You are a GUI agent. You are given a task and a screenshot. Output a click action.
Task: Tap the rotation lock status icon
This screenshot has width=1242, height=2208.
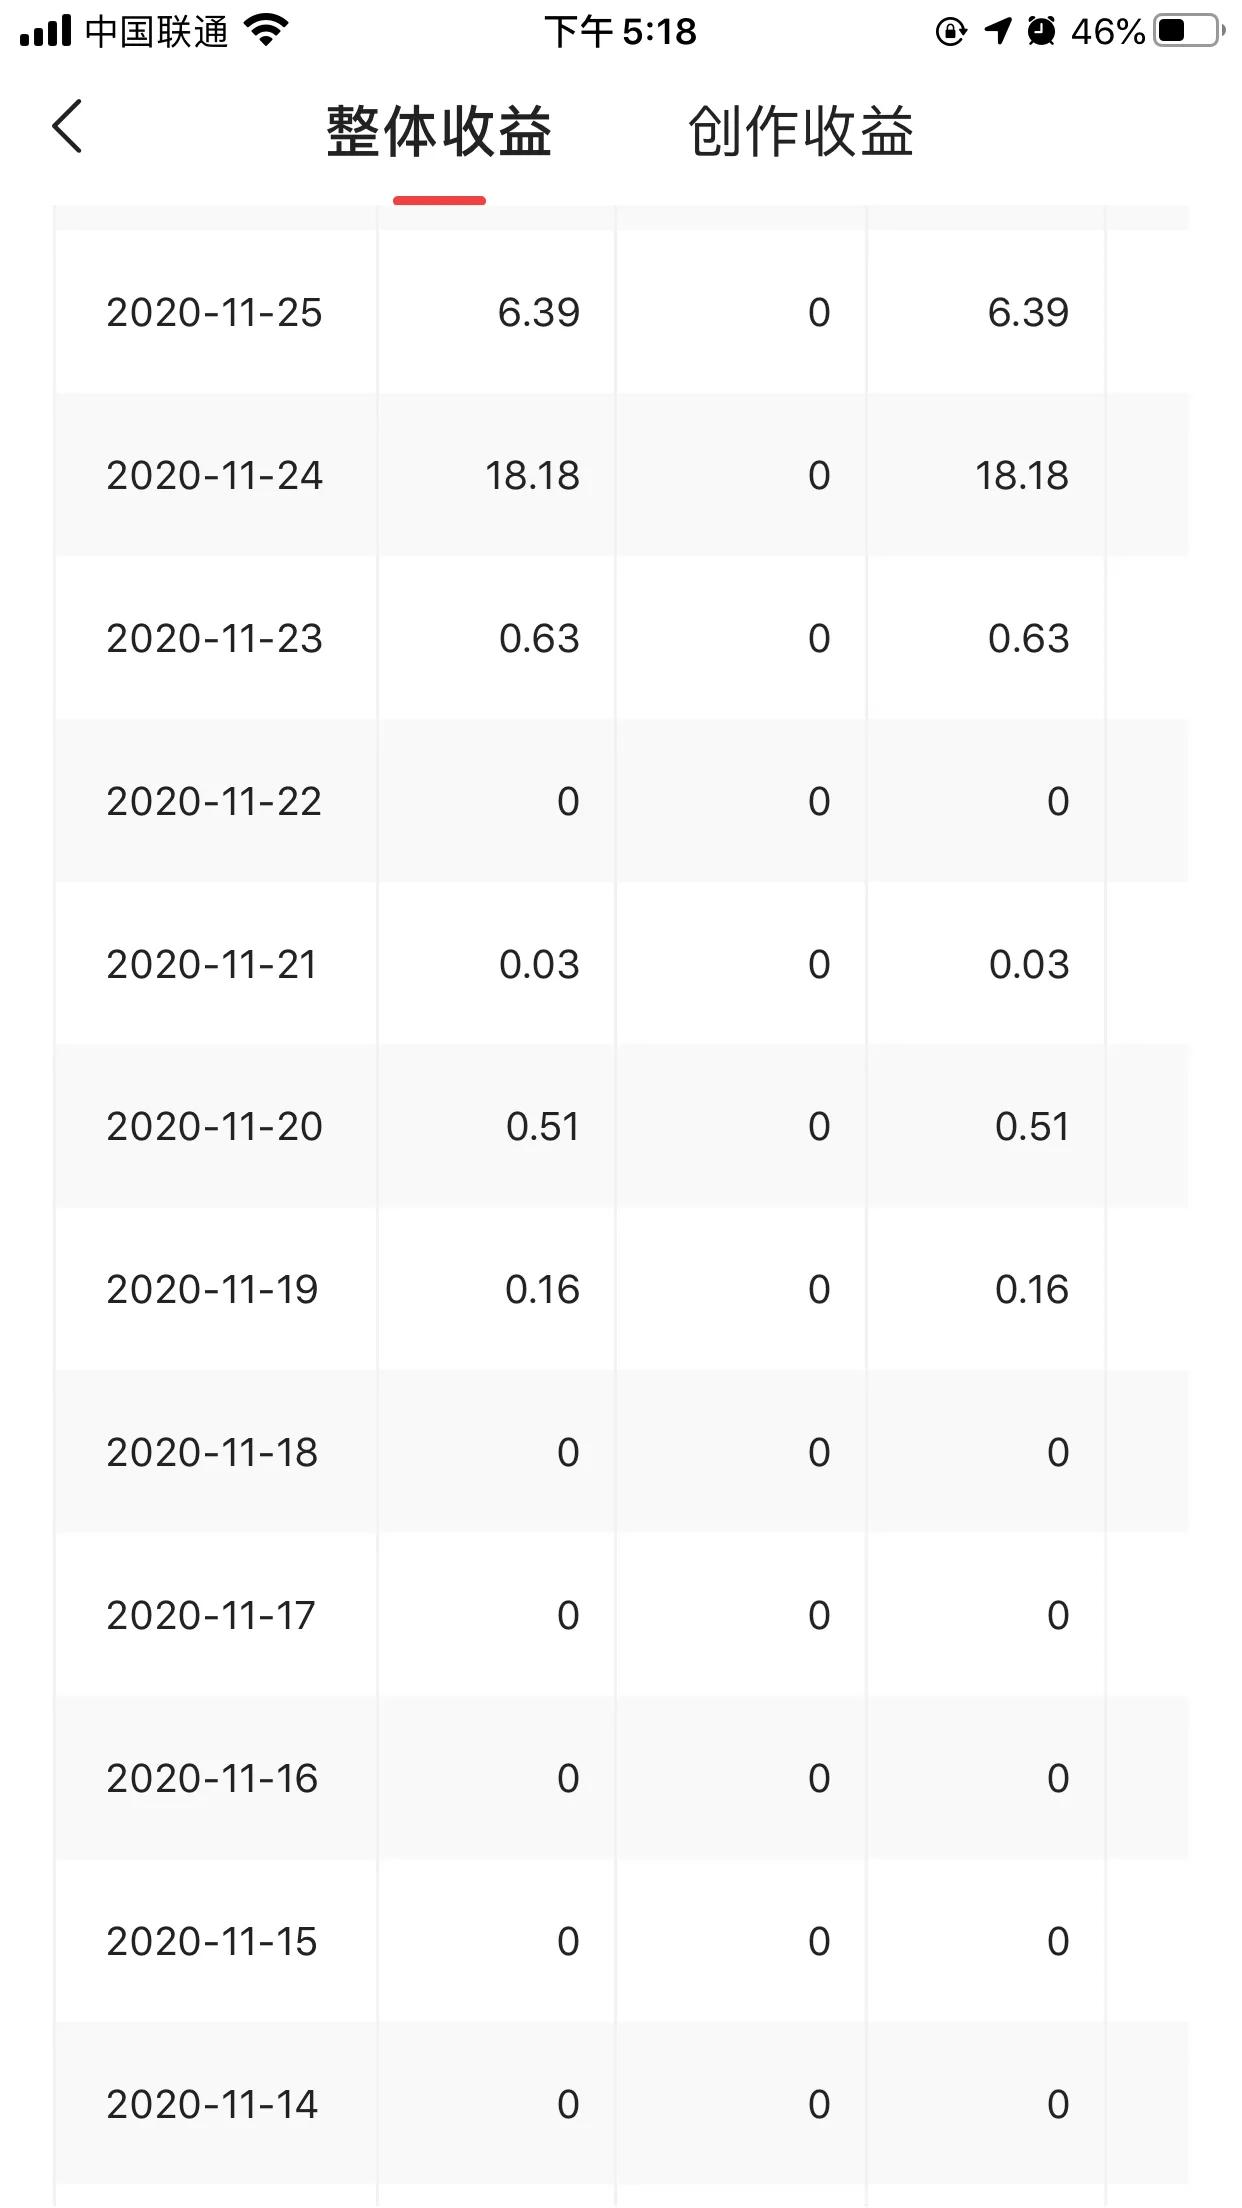[950, 32]
